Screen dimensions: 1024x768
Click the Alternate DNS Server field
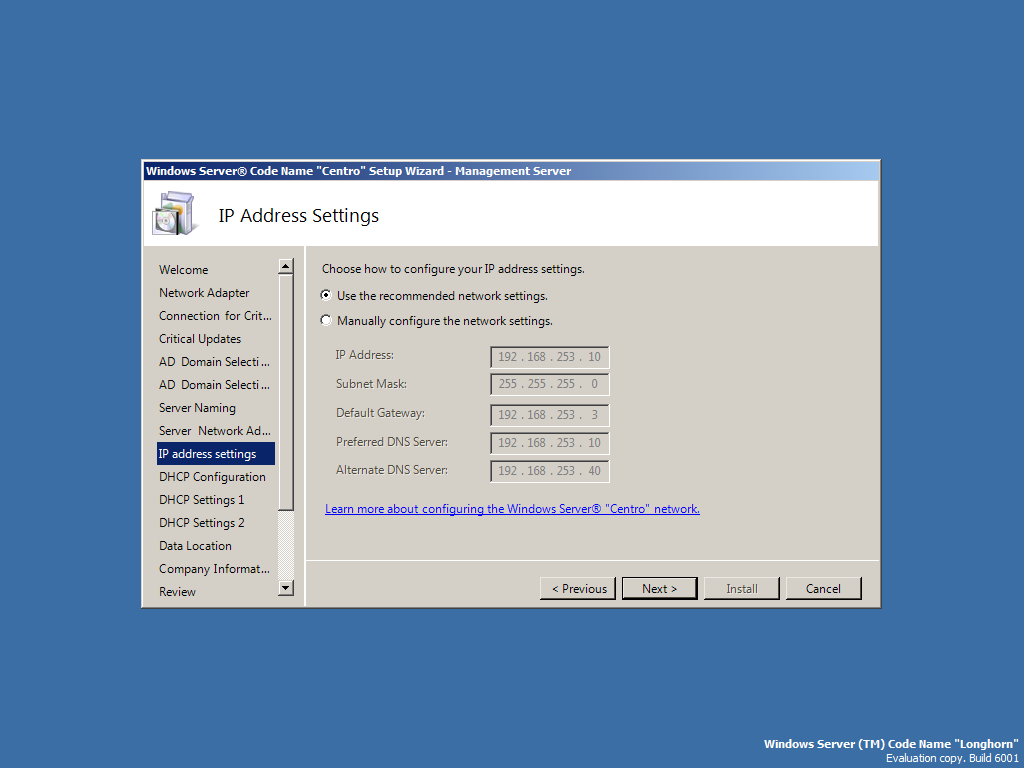click(x=549, y=471)
